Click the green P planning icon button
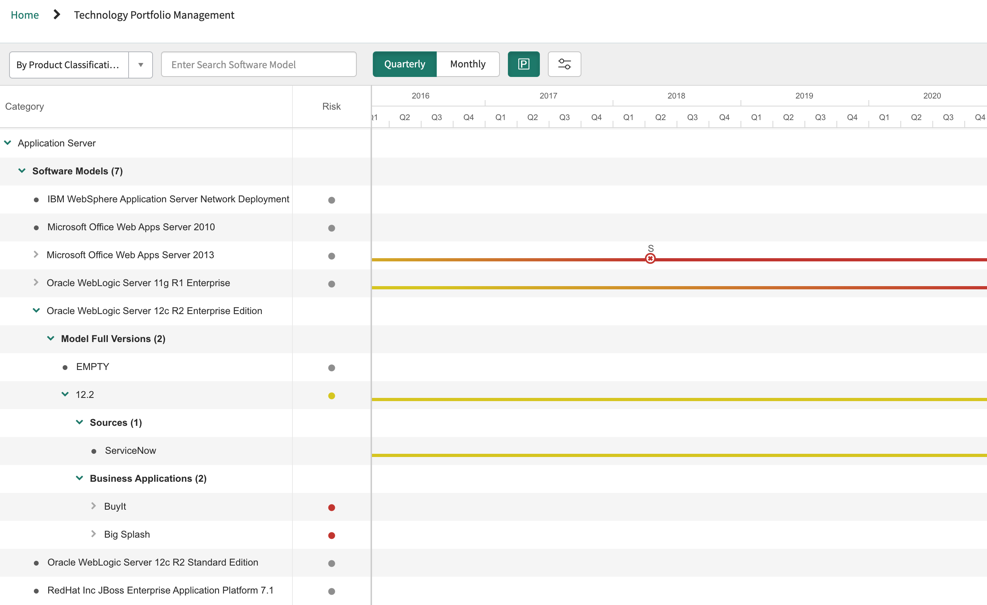 [x=524, y=64]
